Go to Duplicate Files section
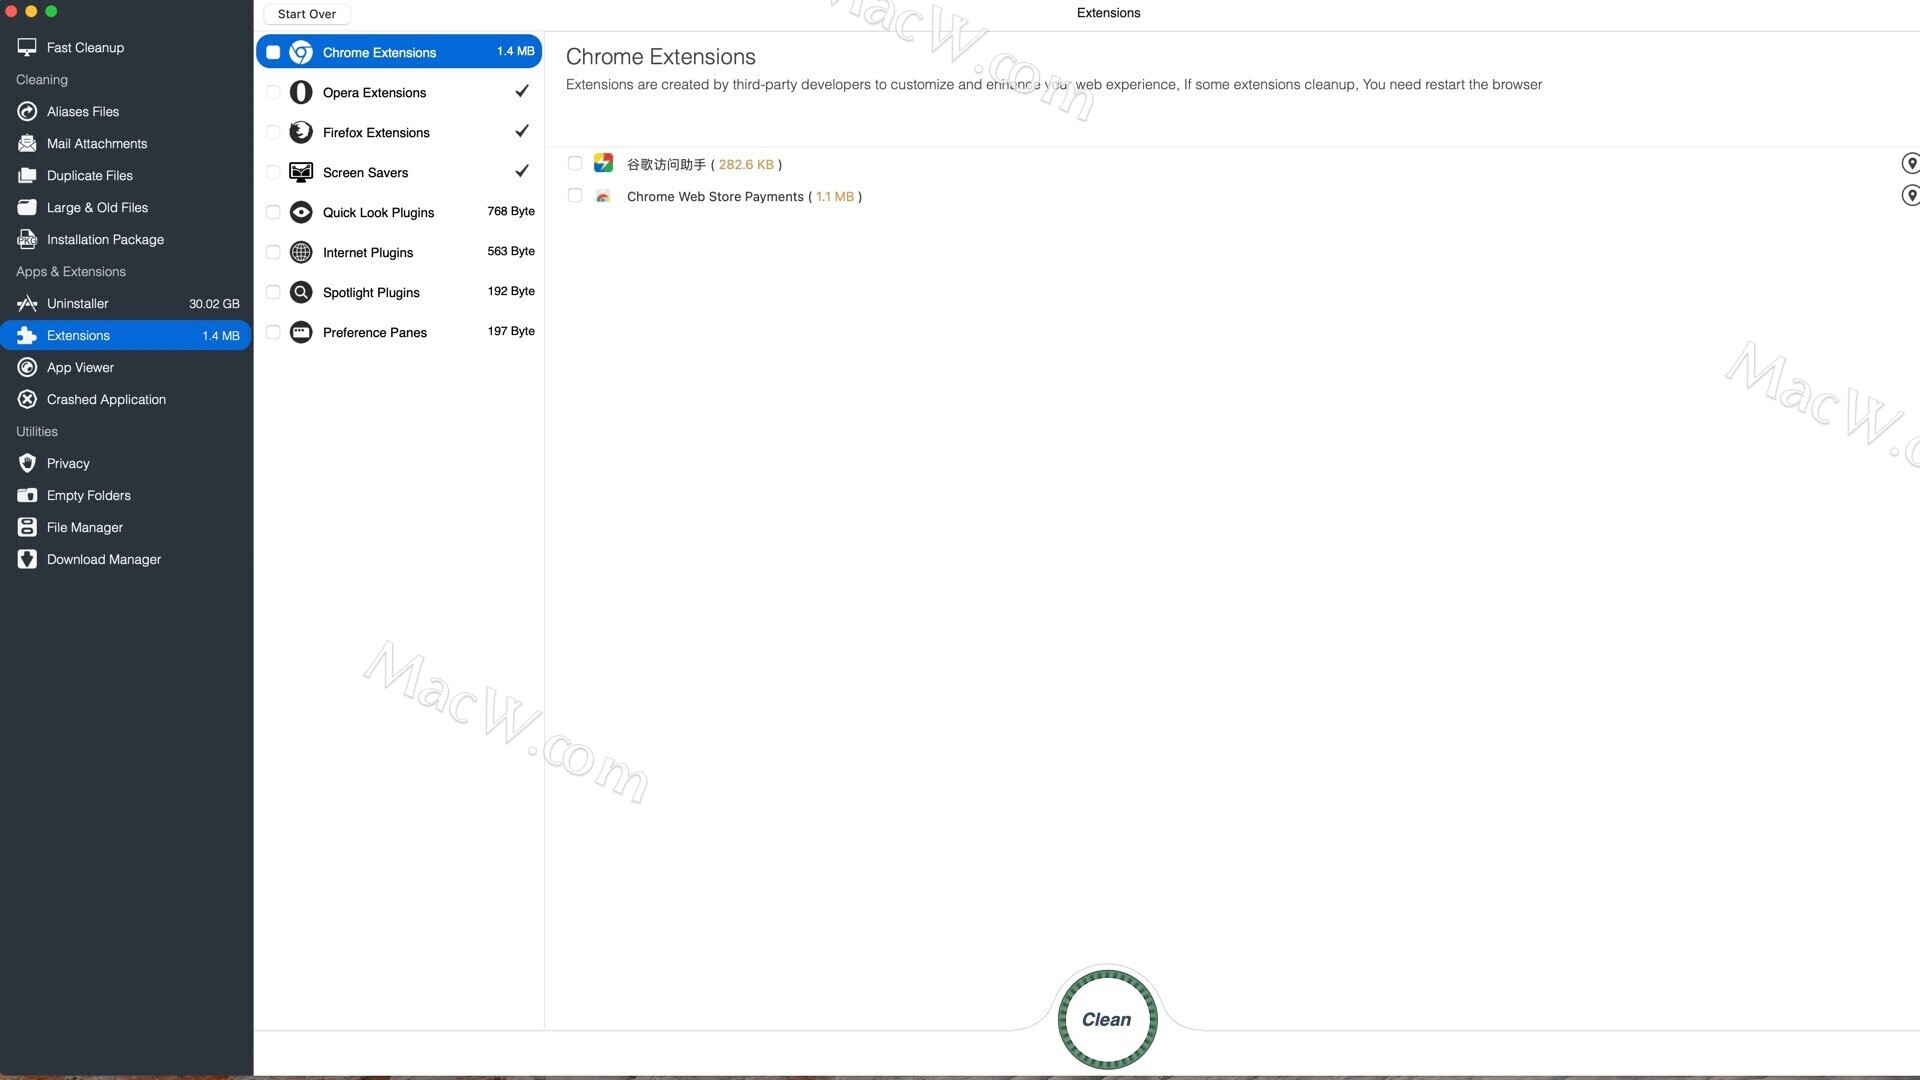Image resolution: width=1920 pixels, height=1080 pixels. click(x=126, y=175)
